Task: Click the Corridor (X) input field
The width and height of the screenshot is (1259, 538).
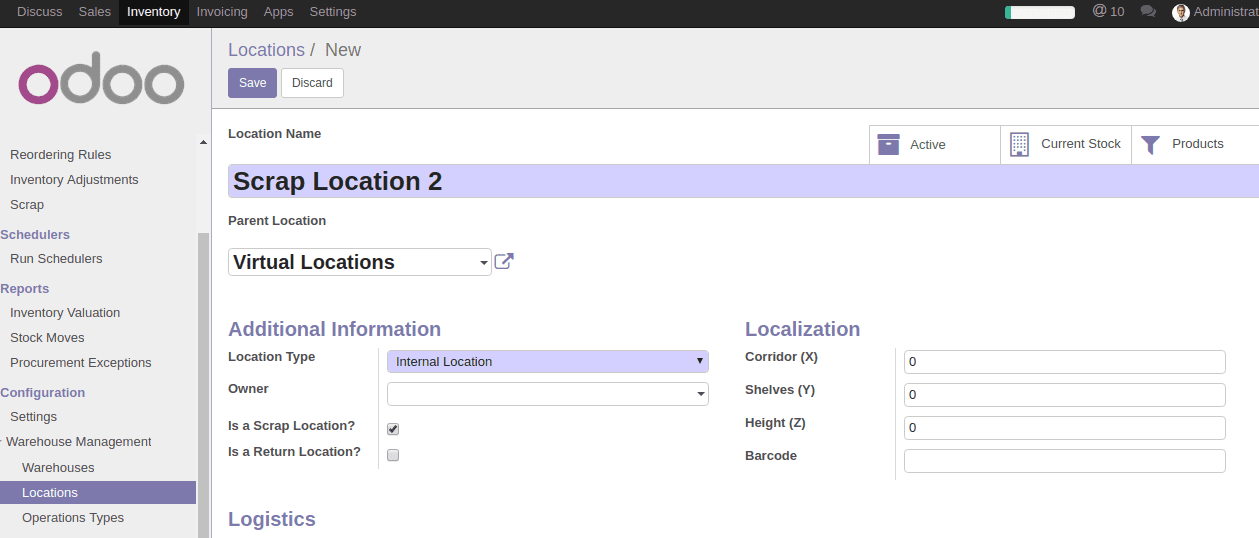Action: (x=1065, y=362)
